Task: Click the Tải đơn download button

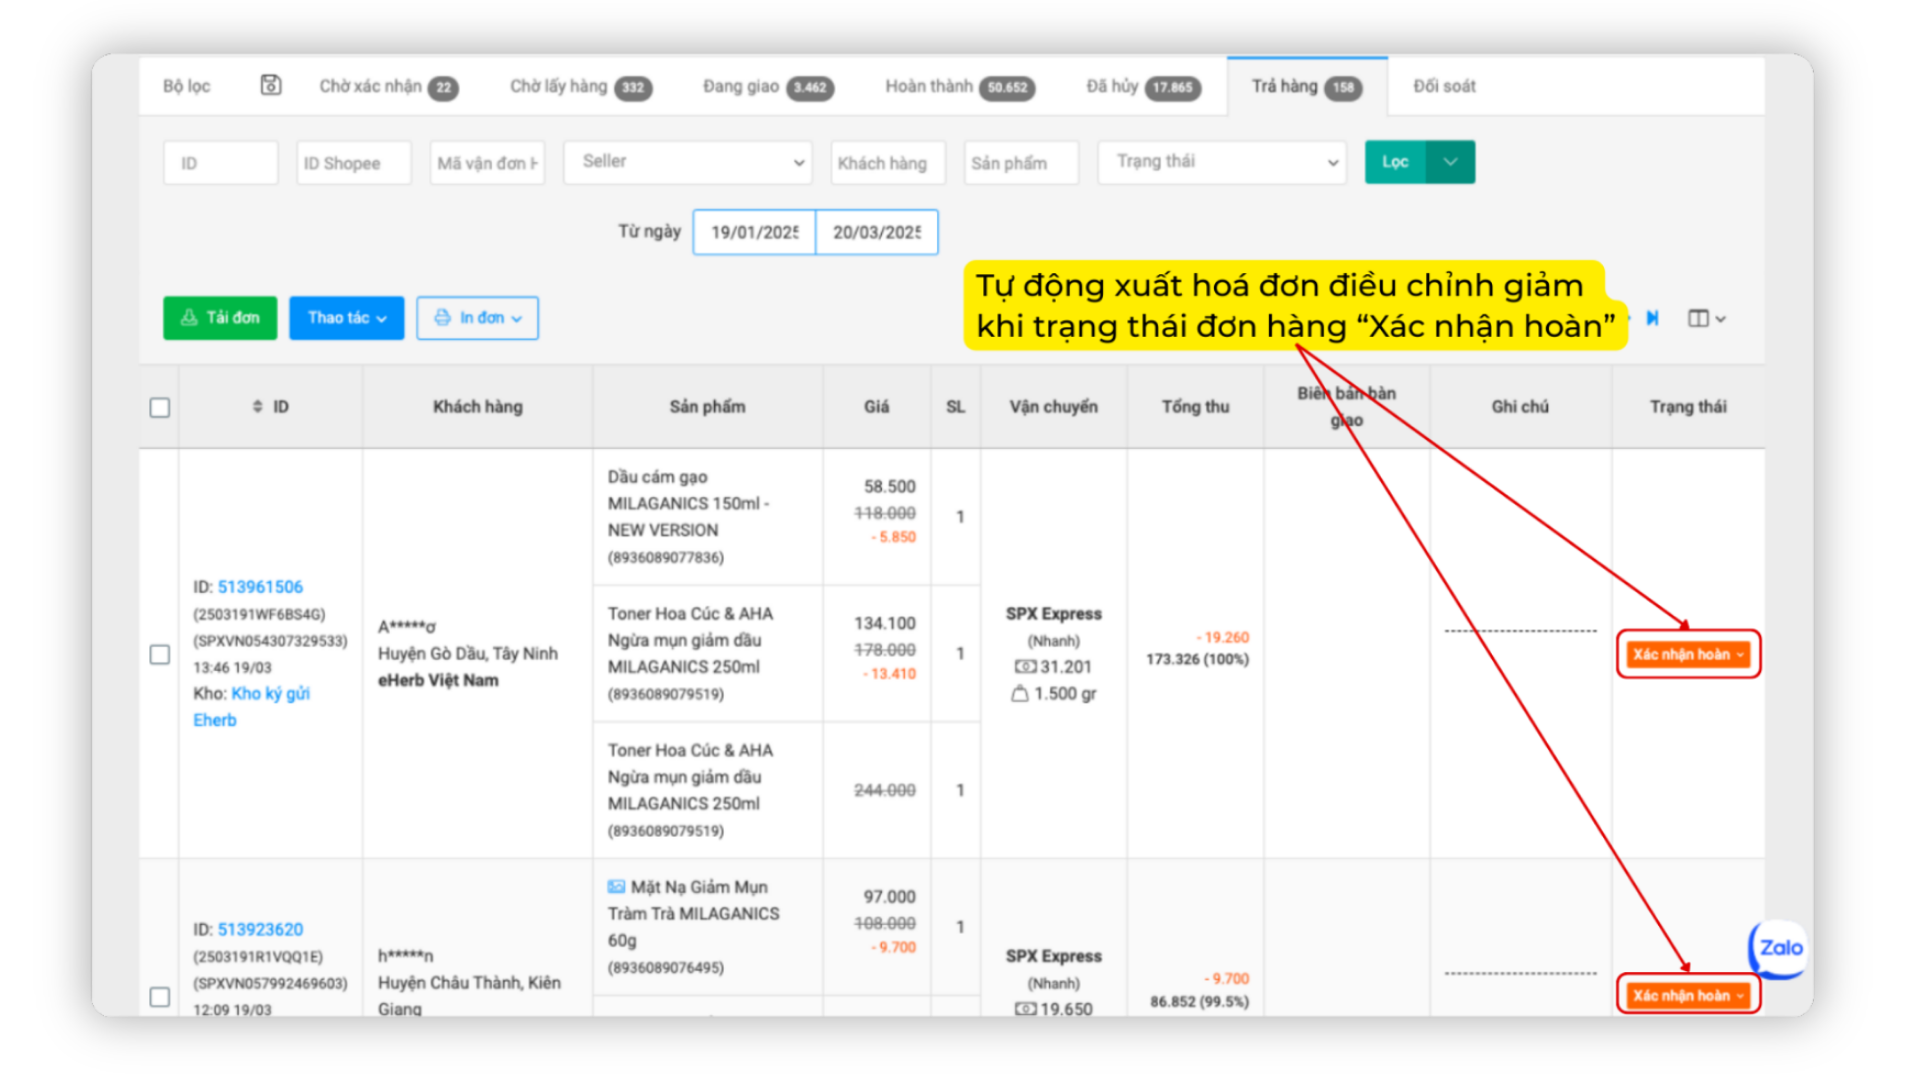Action: point(220,318)
